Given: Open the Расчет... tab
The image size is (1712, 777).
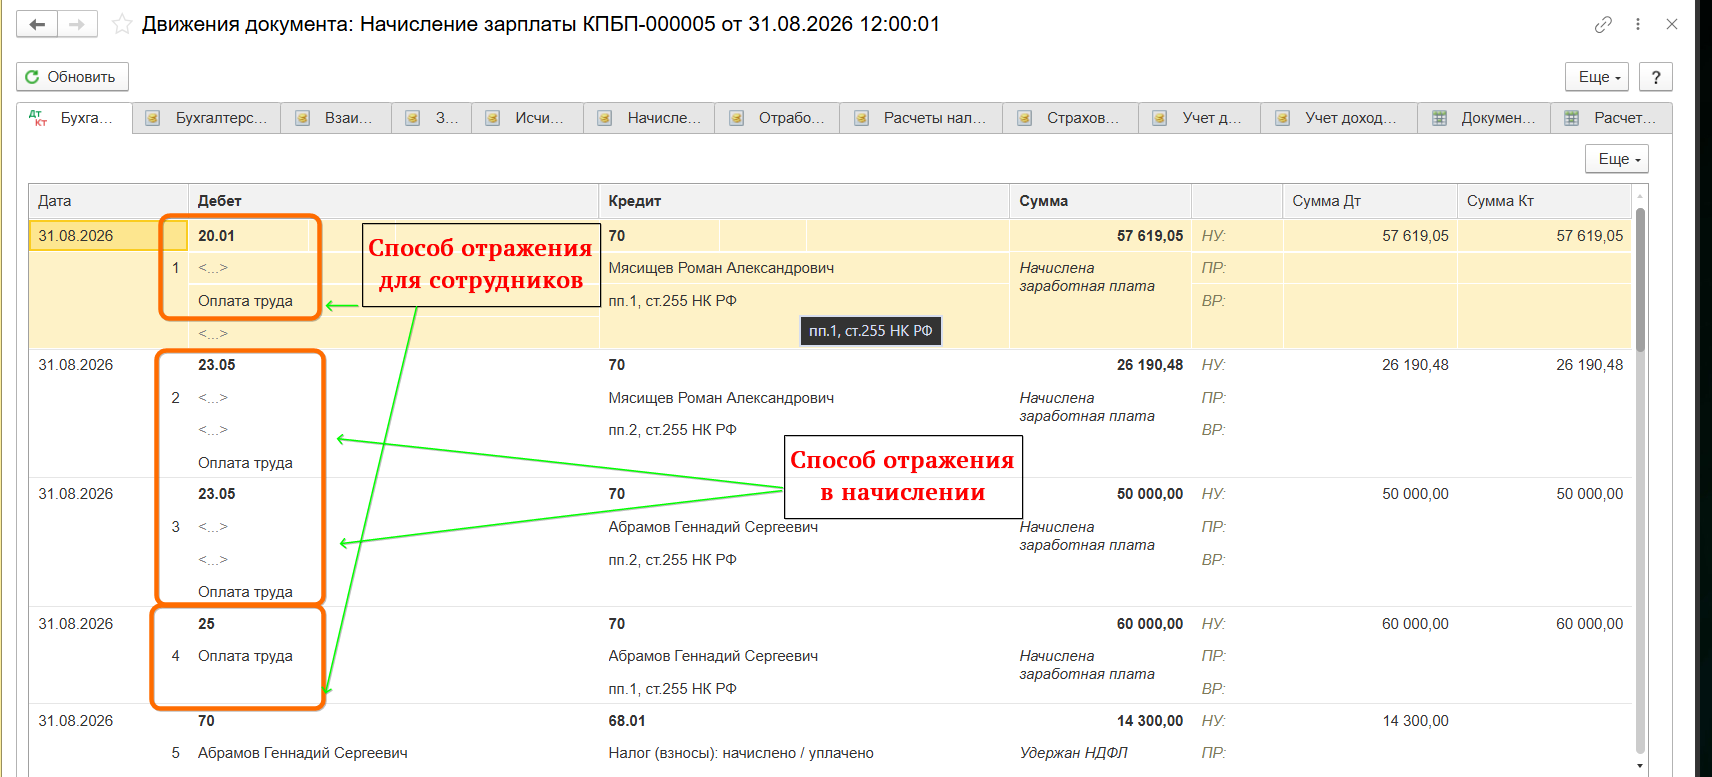Looking at the screenshot, I should (x=1611, y=118).
